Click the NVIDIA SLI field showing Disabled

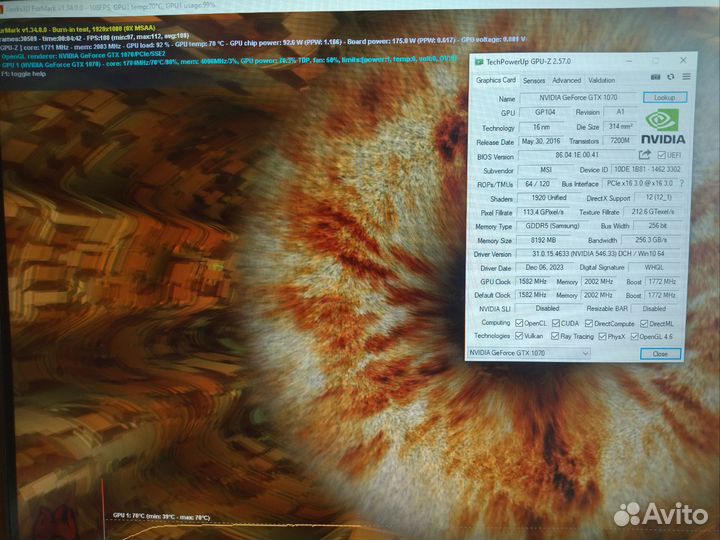pyautogui.click(x=547, y=308)
